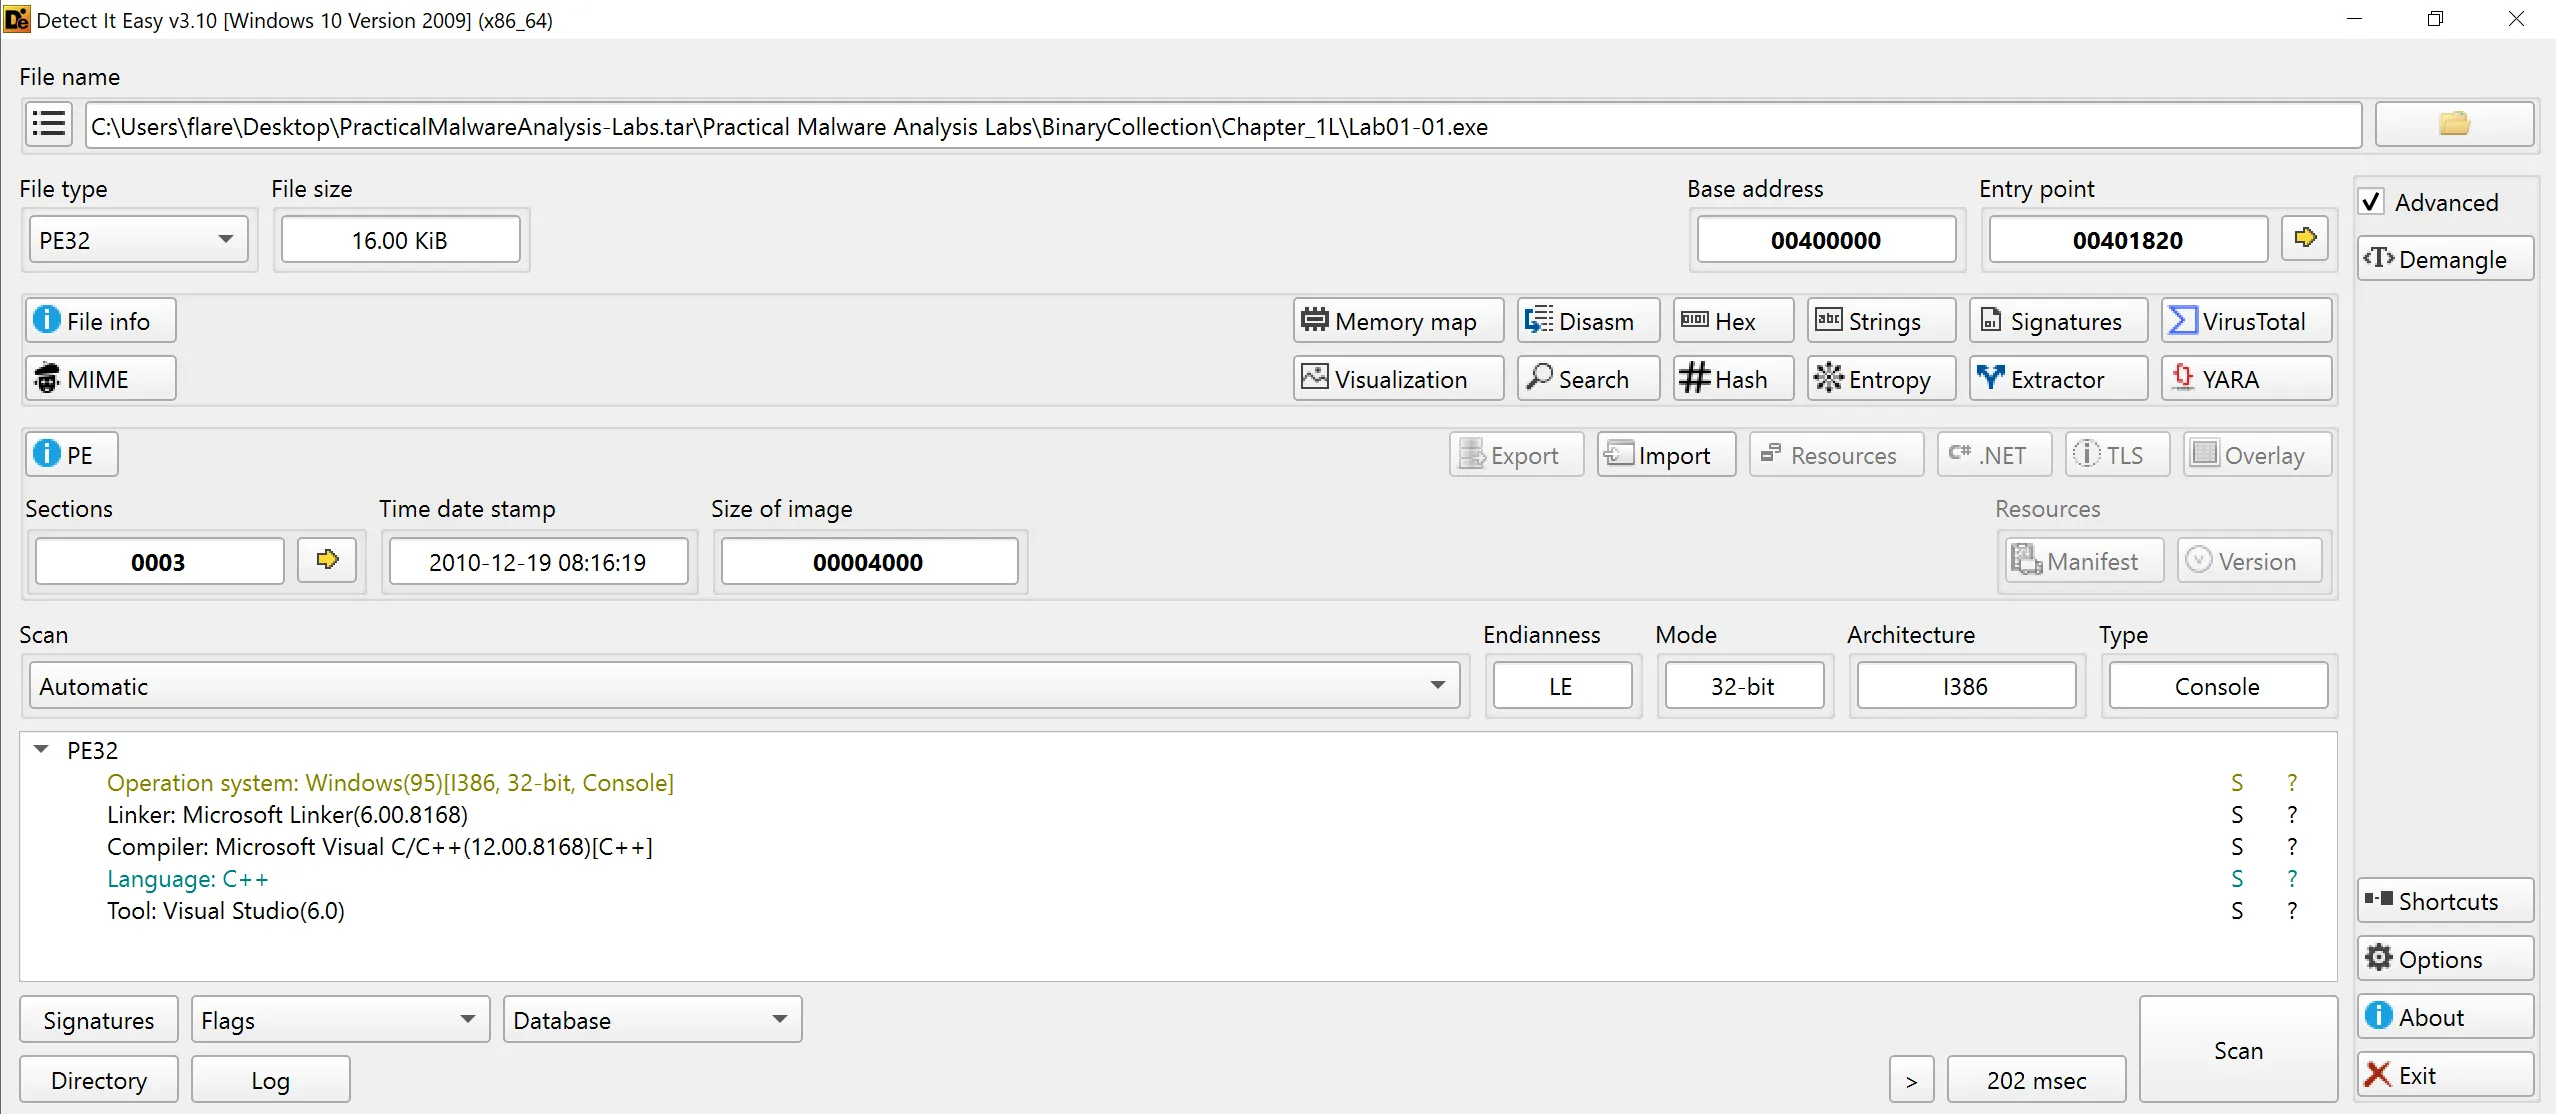Open the Import table viewer
2556x1114 pixels.
(1665, 455)
